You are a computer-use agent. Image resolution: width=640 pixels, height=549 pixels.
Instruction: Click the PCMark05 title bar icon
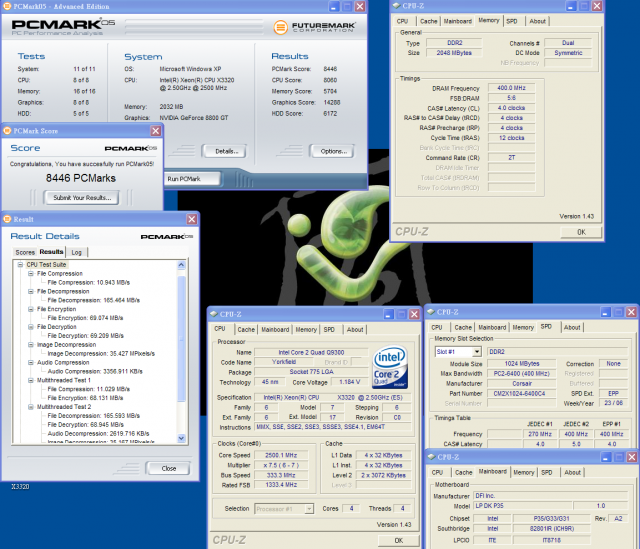pyautogui.click(x=7, y=6)
